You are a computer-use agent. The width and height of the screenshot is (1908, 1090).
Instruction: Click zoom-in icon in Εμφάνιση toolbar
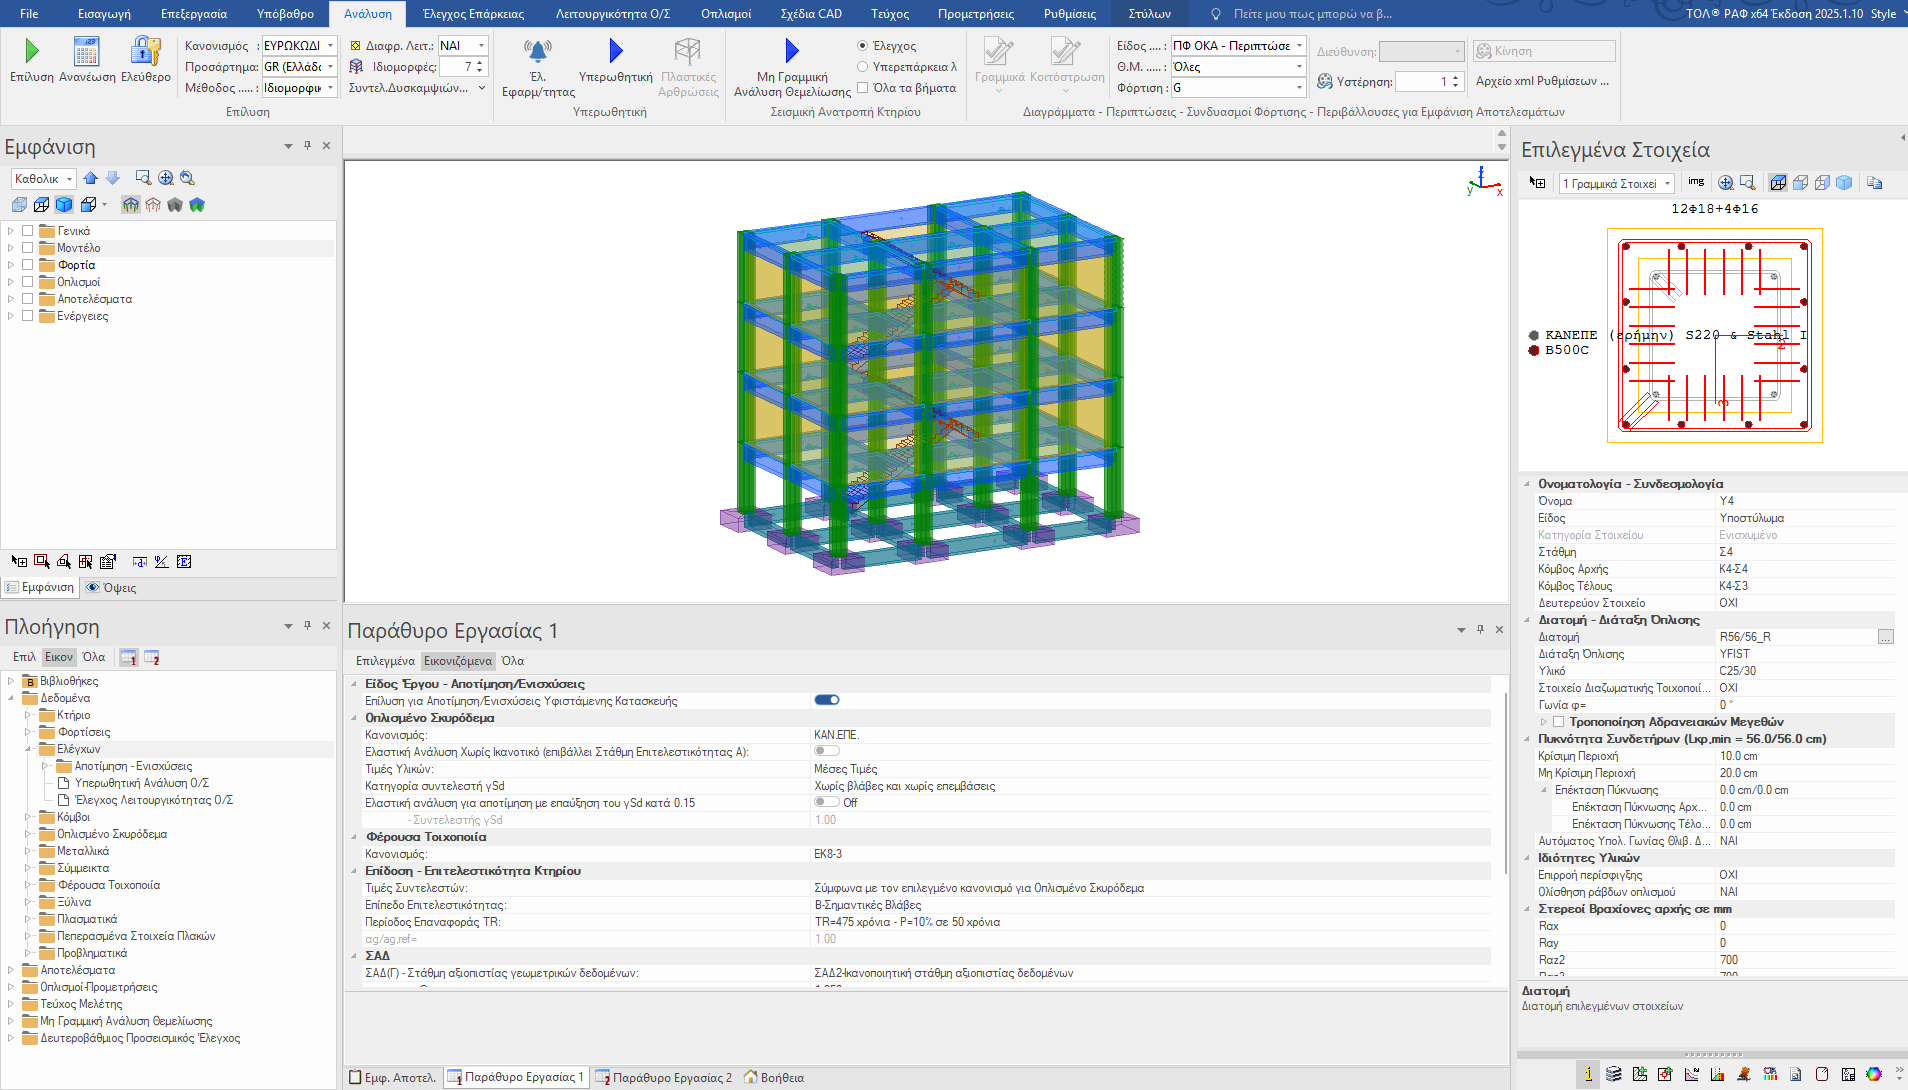pyautogui.click(x=166, y=178)
